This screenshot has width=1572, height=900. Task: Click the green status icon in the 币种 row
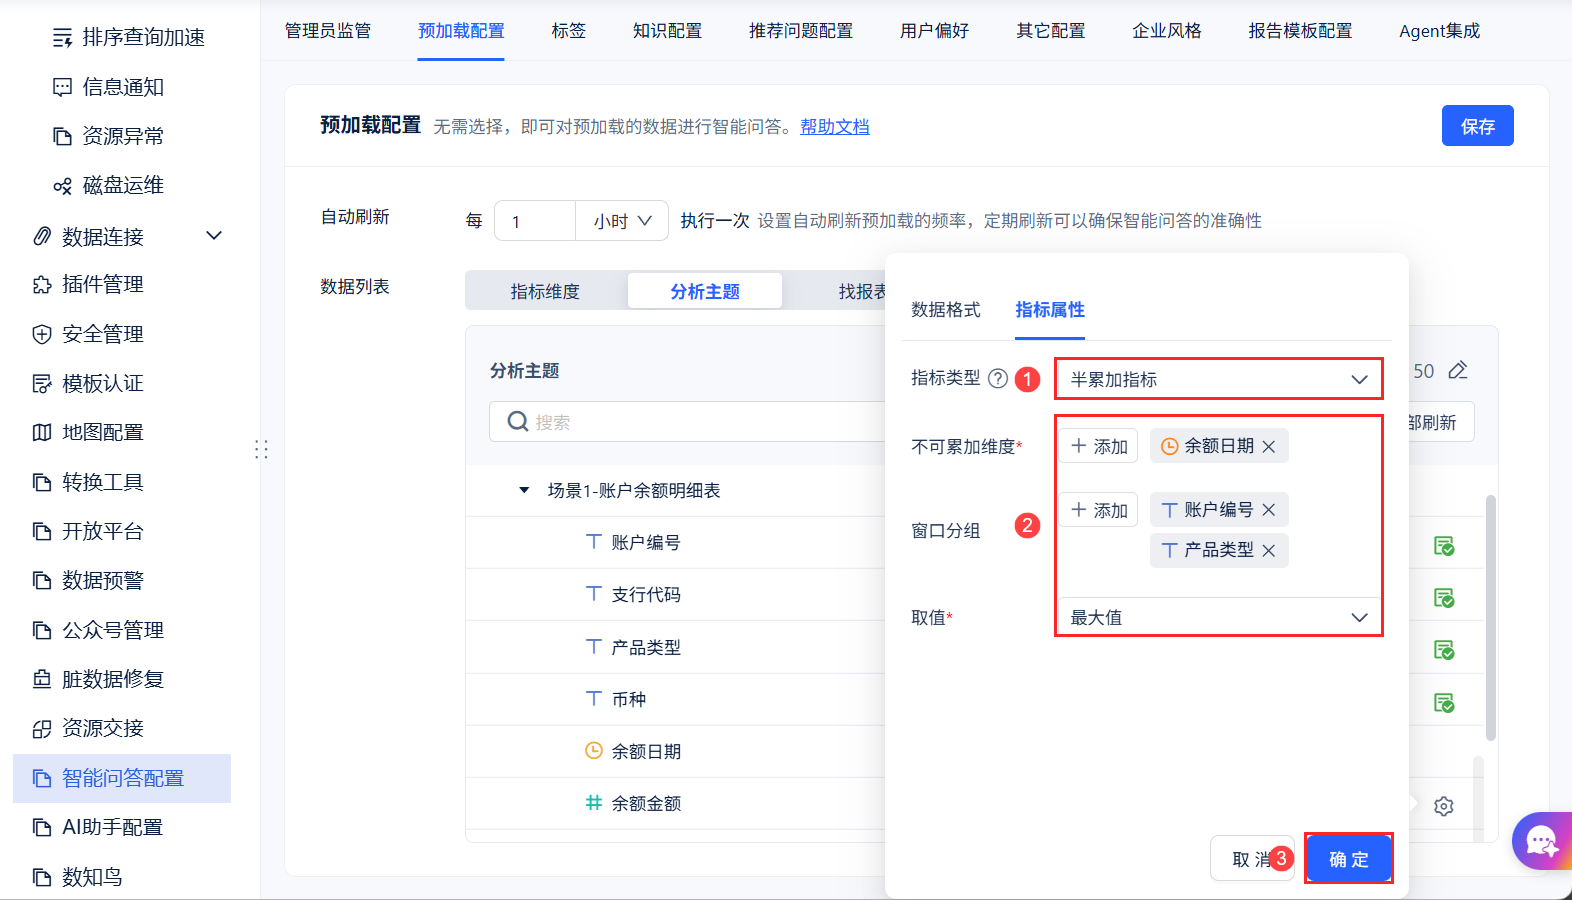coord(1444,702)
